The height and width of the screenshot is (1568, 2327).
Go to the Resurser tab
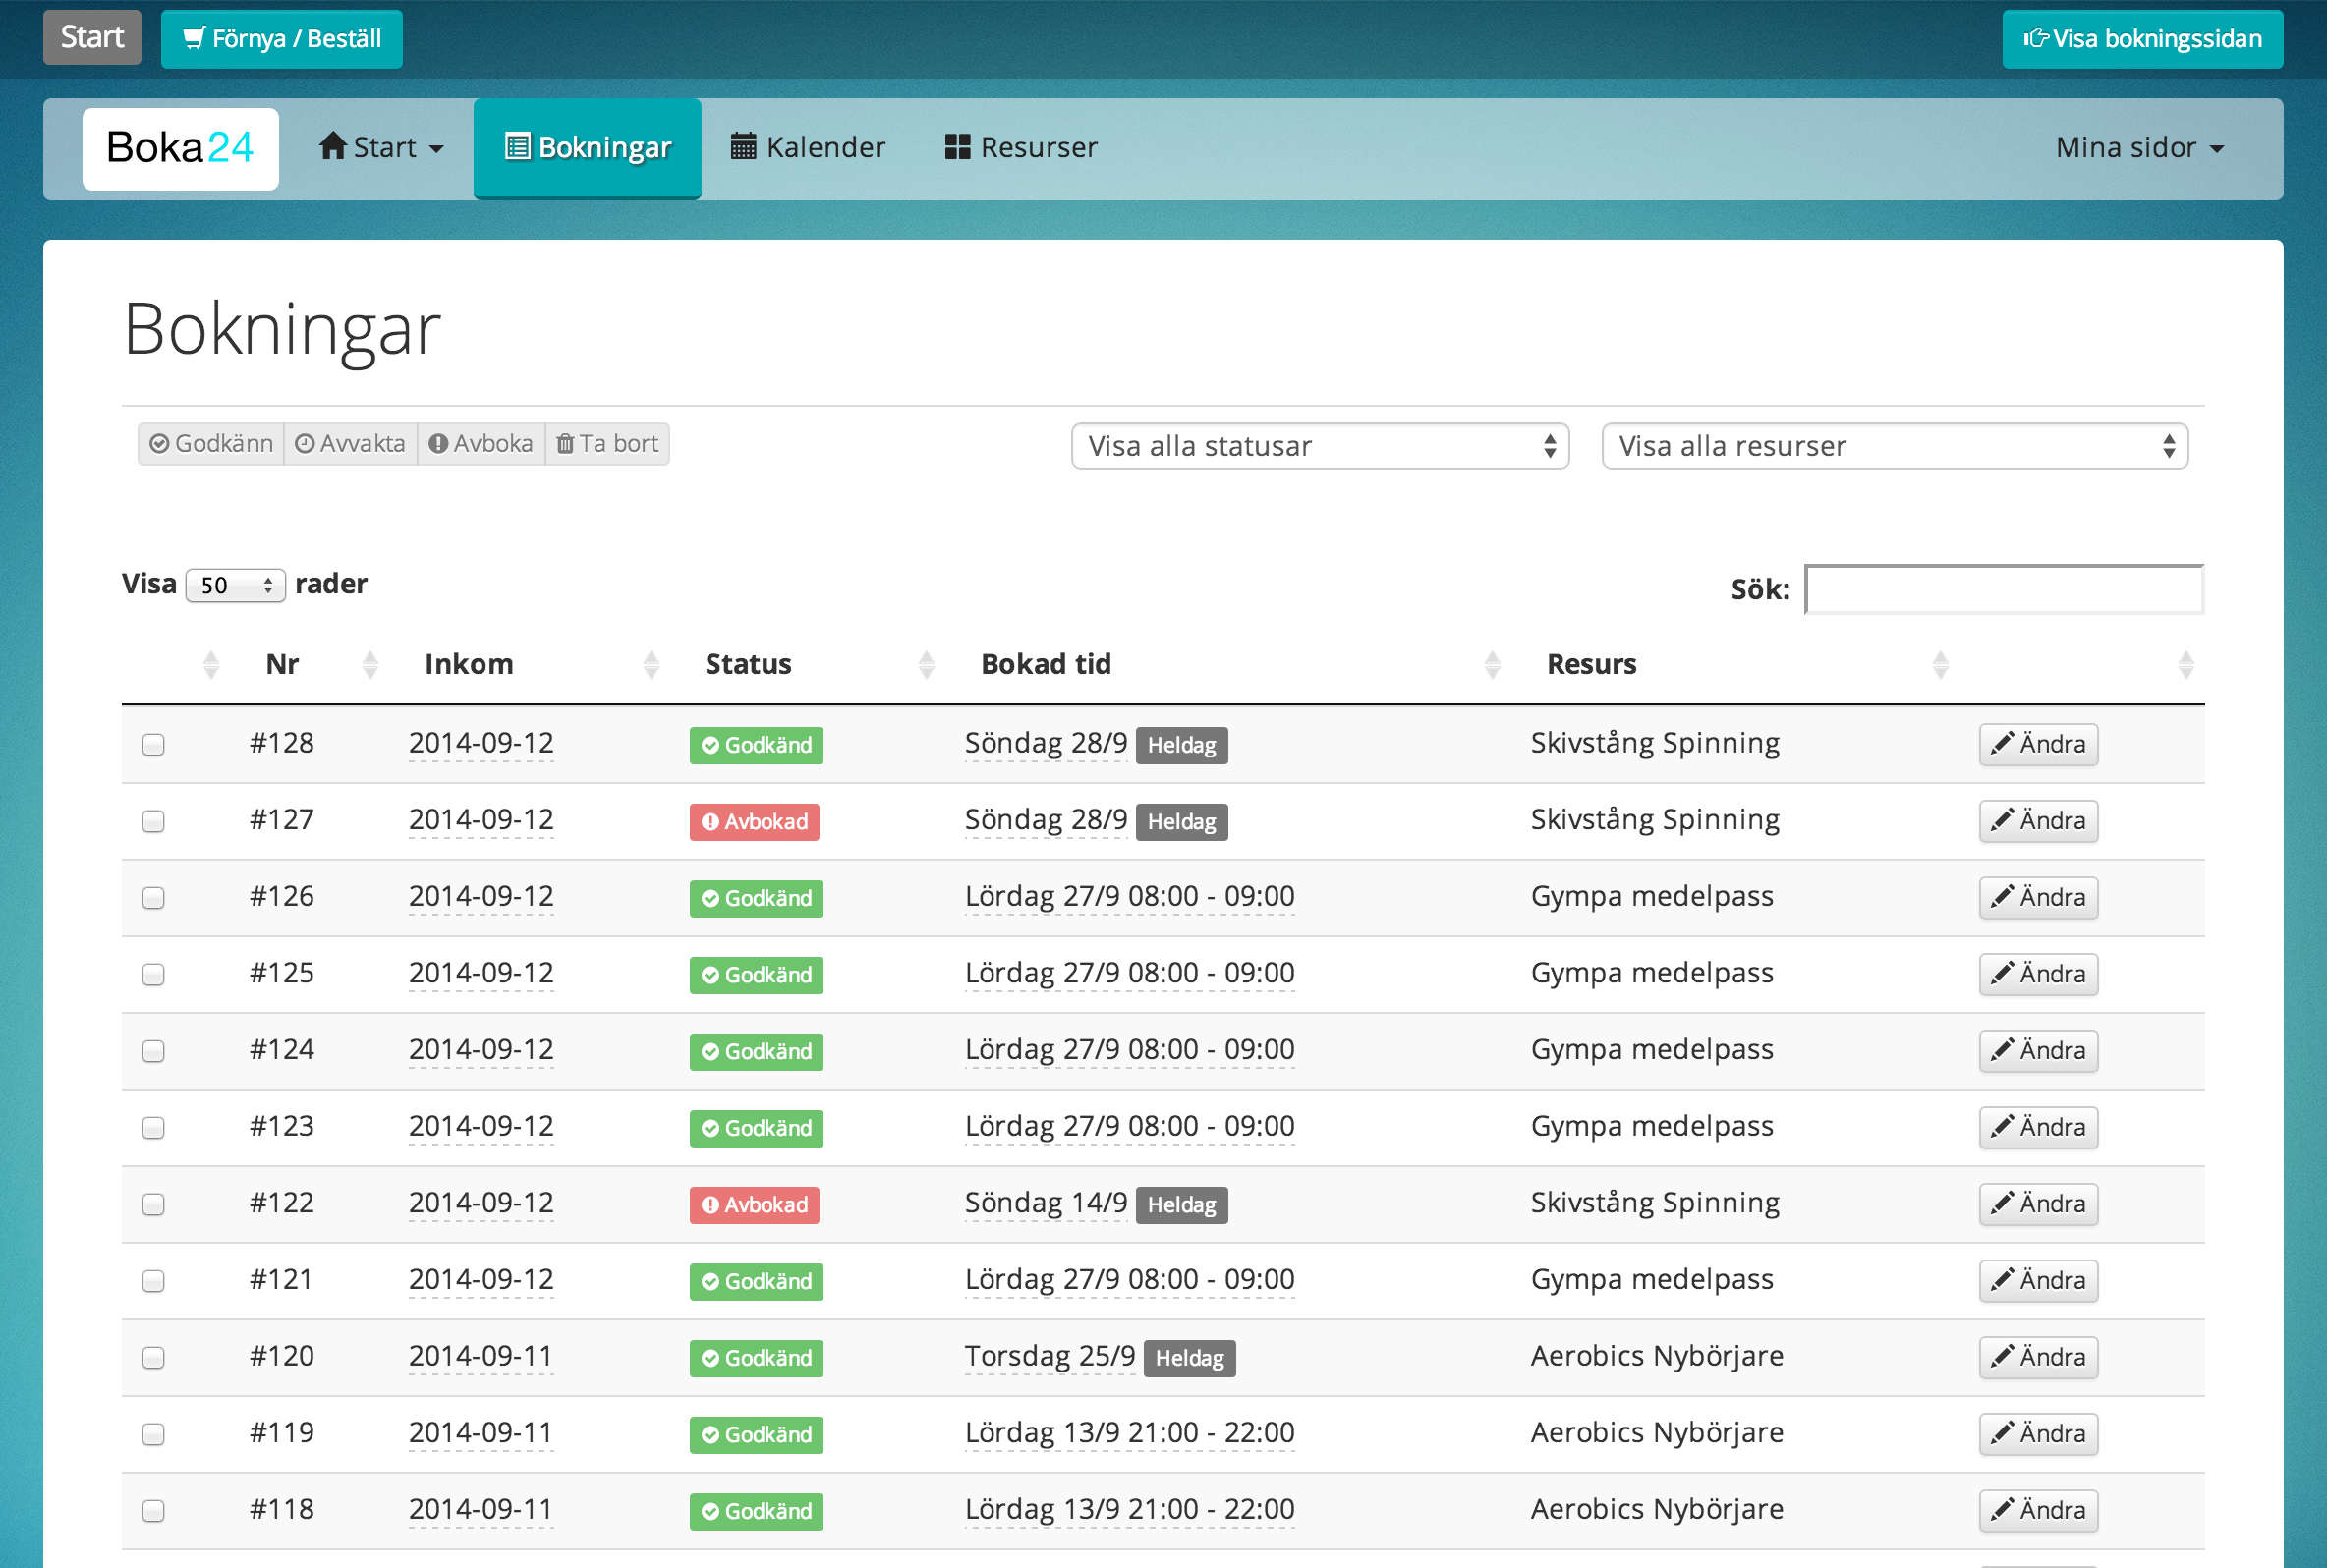[1021, 148]
